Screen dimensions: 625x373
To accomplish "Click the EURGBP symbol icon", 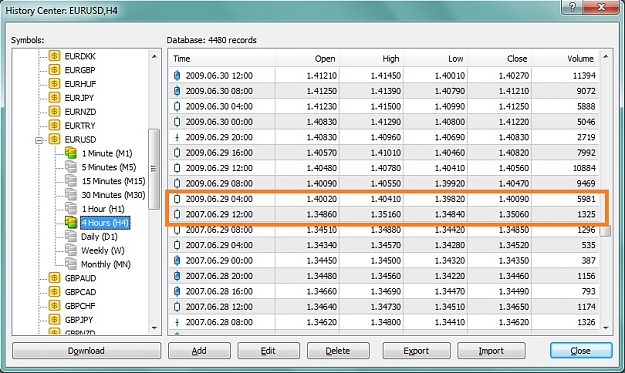I will [x=54, y=70].
